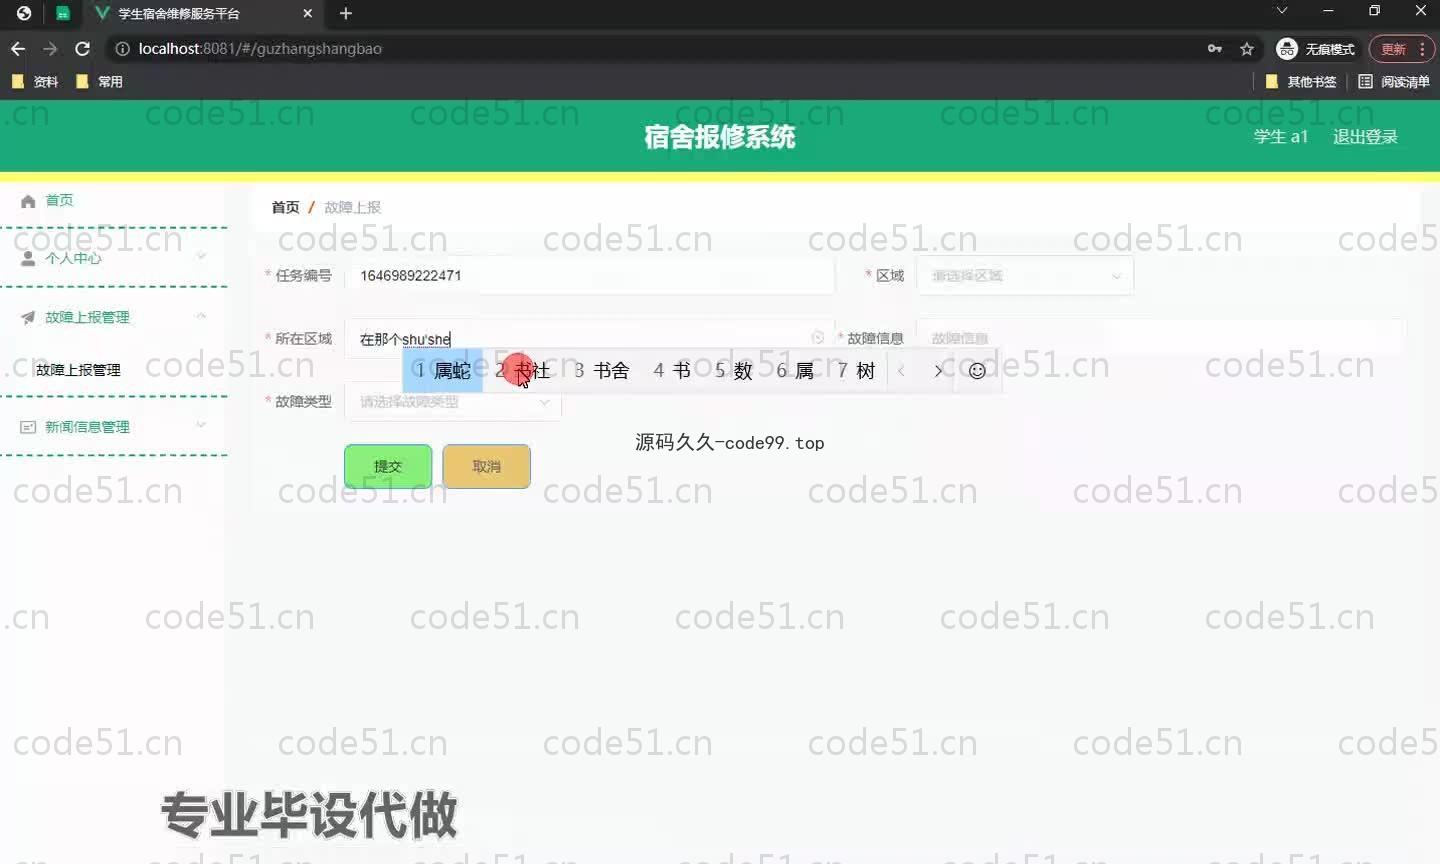Click the browser back arrow icon

pyautogui.click(x=18, y=49)
